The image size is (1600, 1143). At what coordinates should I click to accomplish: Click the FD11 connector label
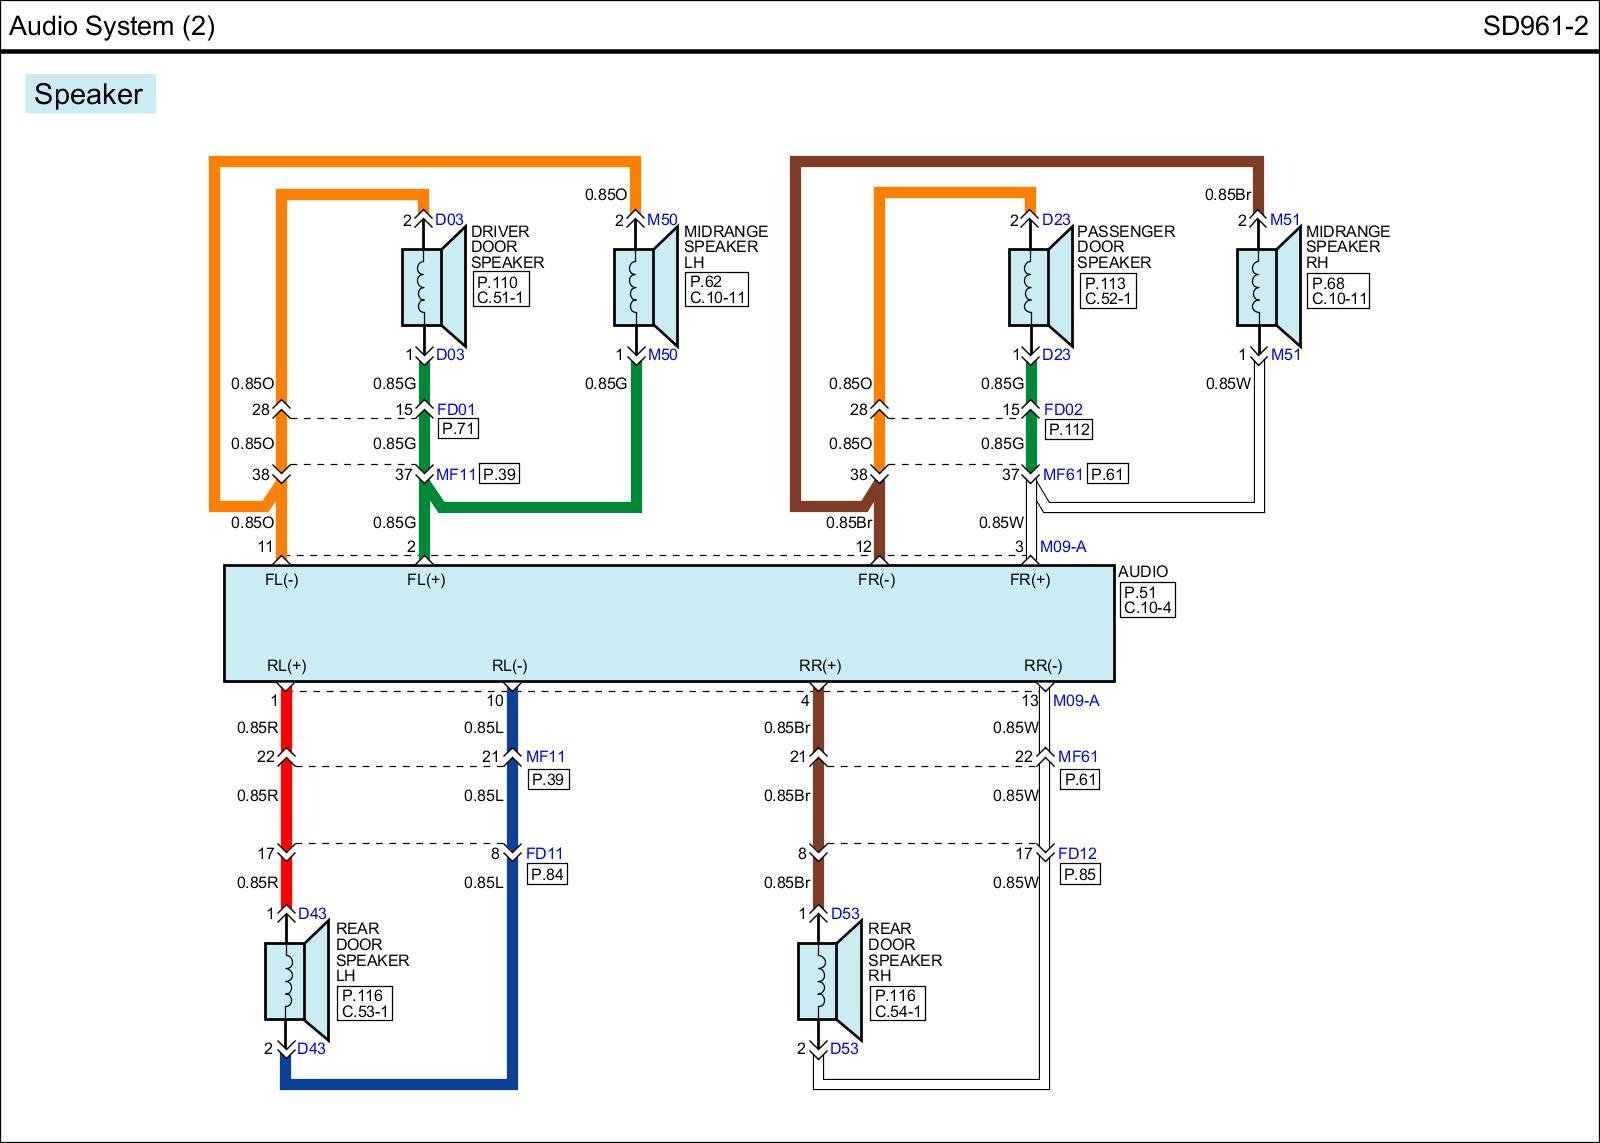pos(545,854)
